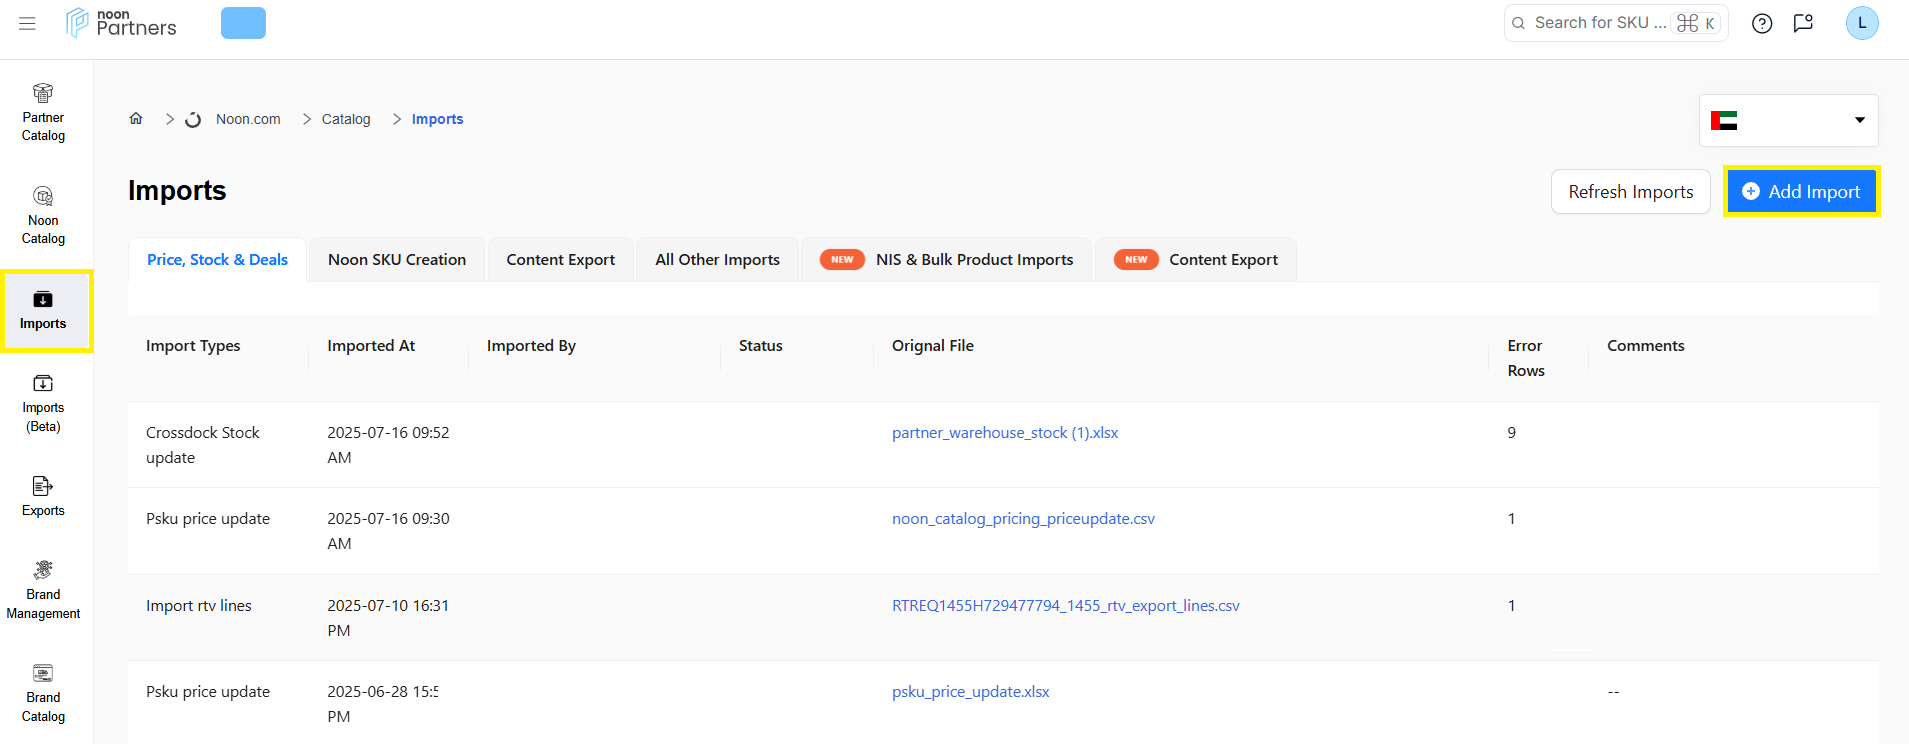
Task: Open the feedback flag icon
Action: point(1803,23)
